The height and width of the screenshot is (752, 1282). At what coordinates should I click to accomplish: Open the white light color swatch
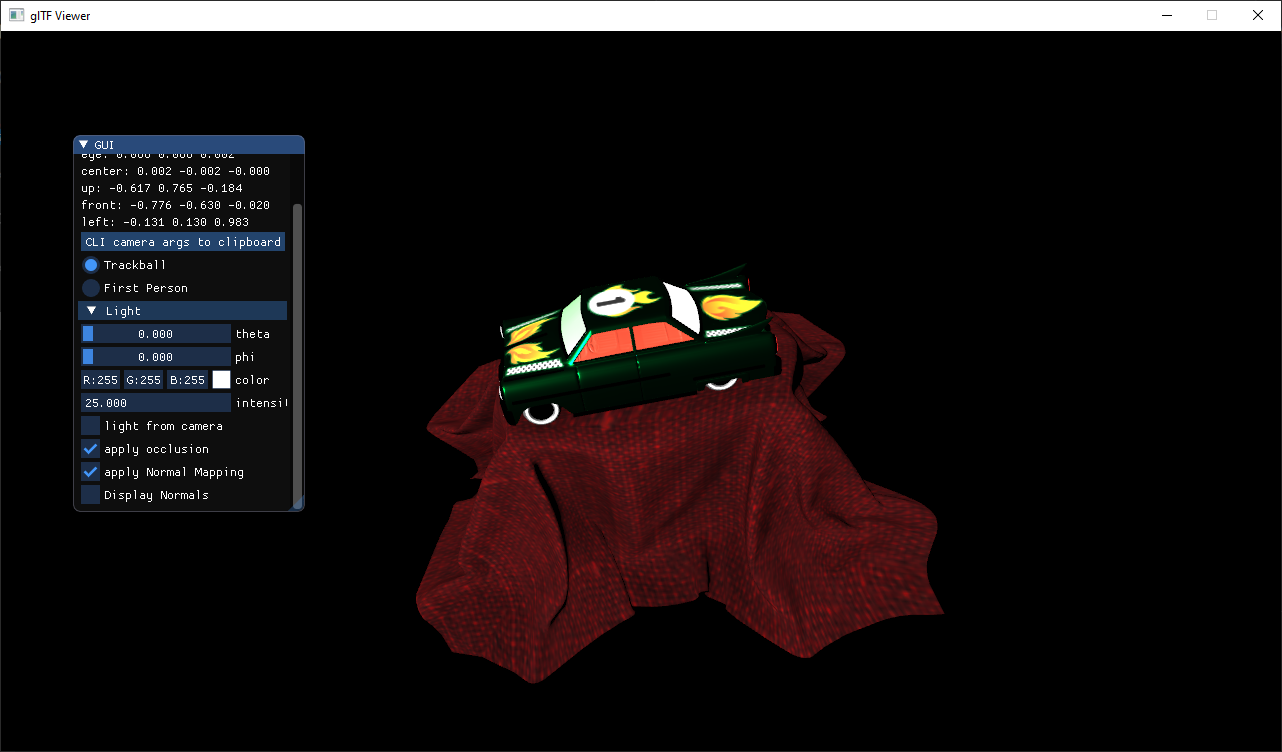[x=221, y=380]
